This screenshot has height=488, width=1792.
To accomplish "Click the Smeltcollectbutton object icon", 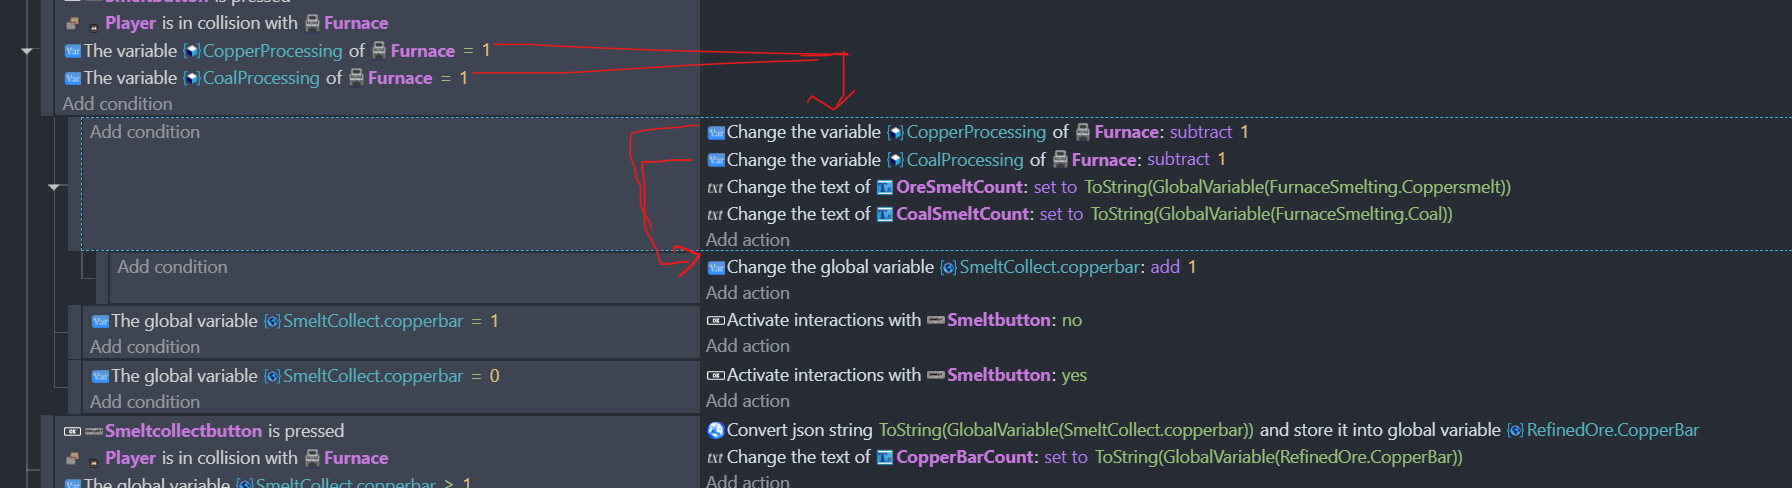I will point(94,431).
